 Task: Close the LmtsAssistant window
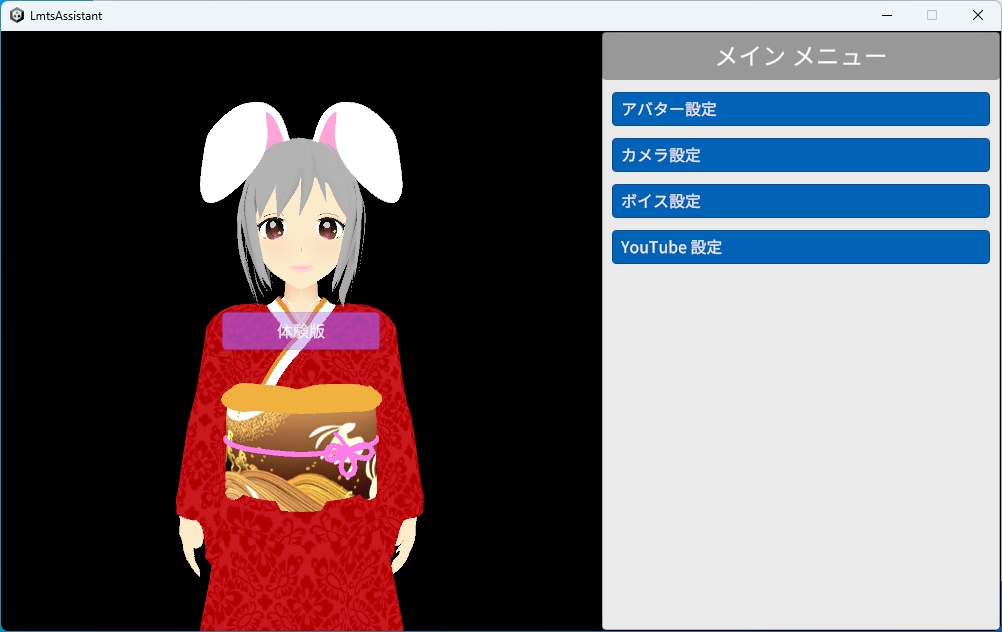click(977, 15)
